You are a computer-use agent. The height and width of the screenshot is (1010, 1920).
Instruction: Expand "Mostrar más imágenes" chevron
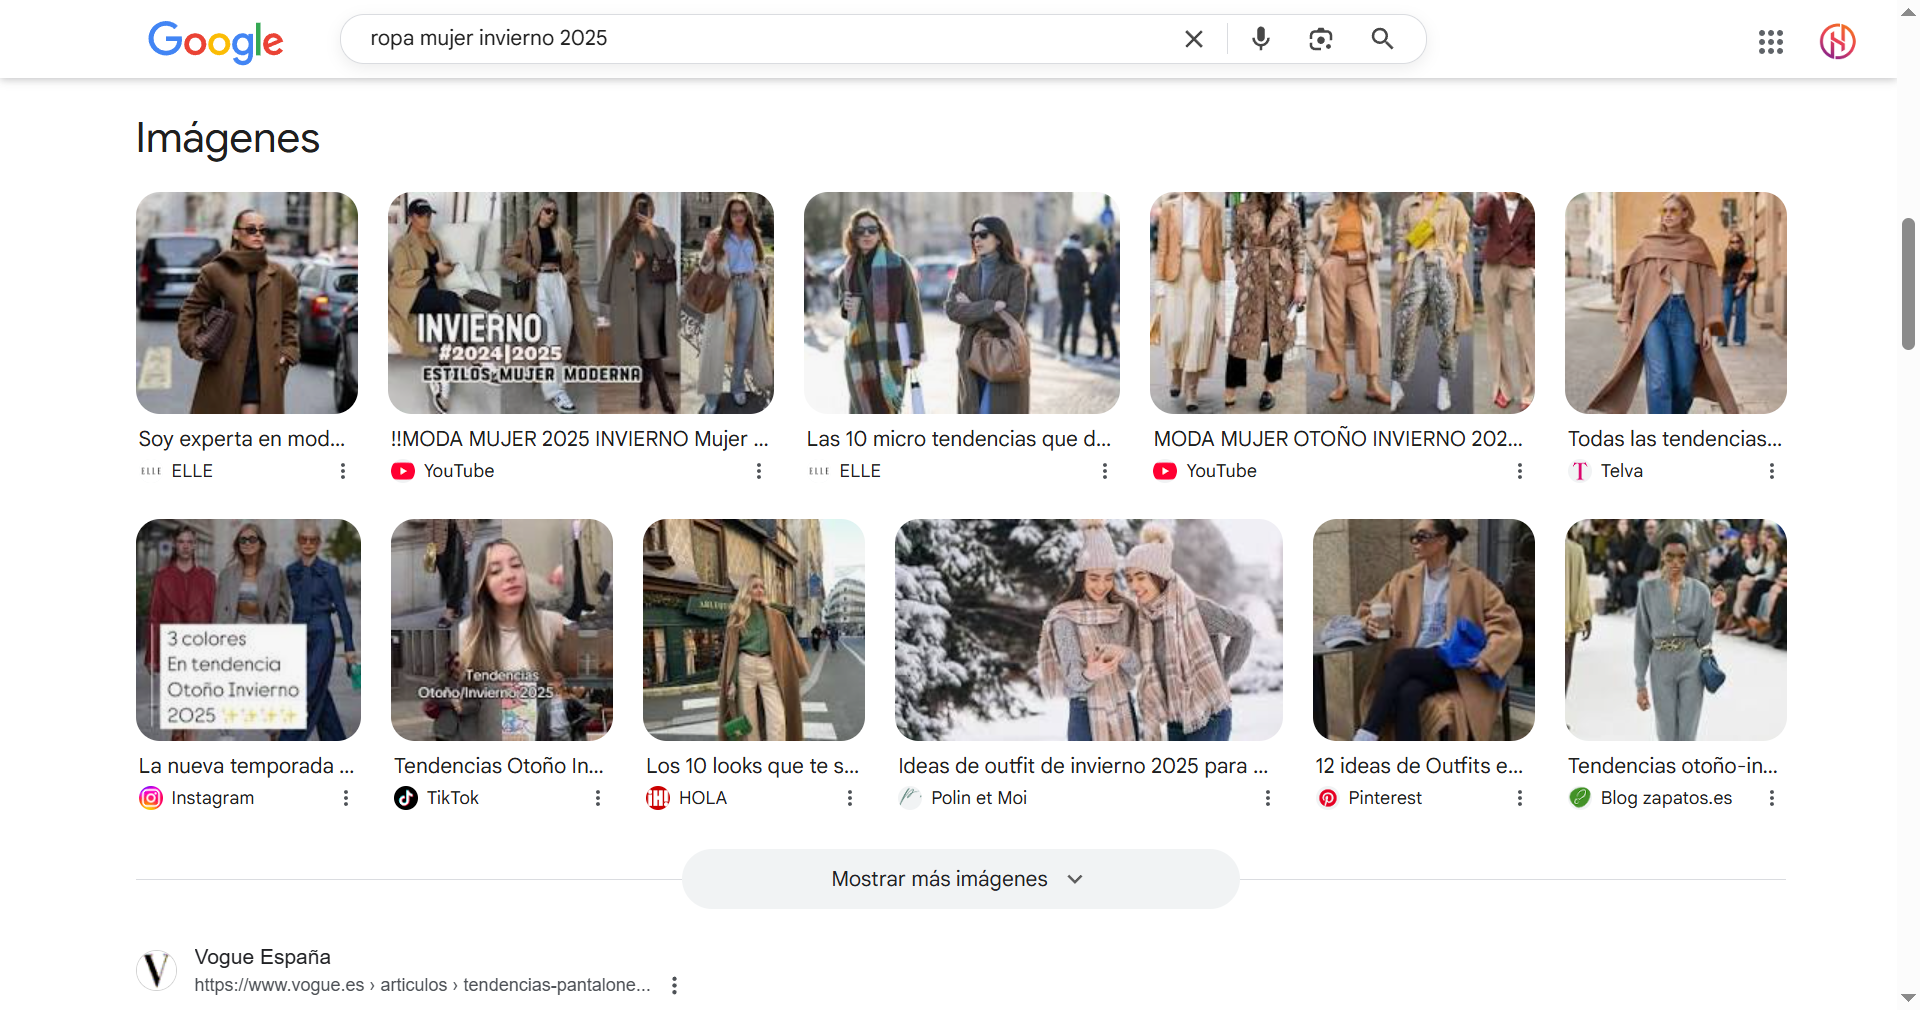click(1075, 879)
